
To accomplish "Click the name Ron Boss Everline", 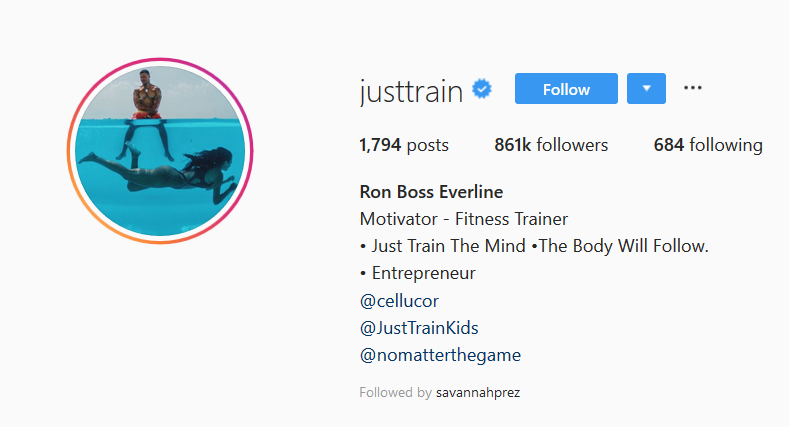I will [431, 192].
